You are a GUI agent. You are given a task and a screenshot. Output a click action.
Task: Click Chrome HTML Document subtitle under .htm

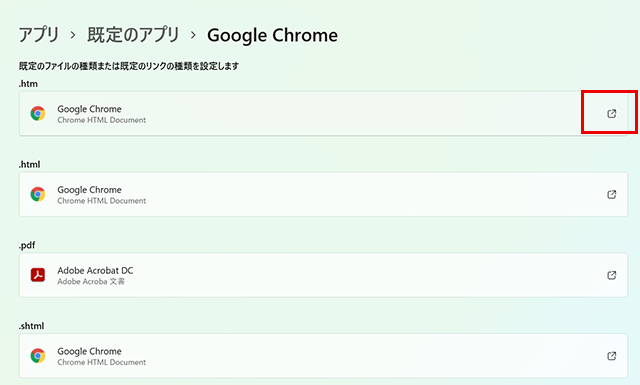coord(102,120)
